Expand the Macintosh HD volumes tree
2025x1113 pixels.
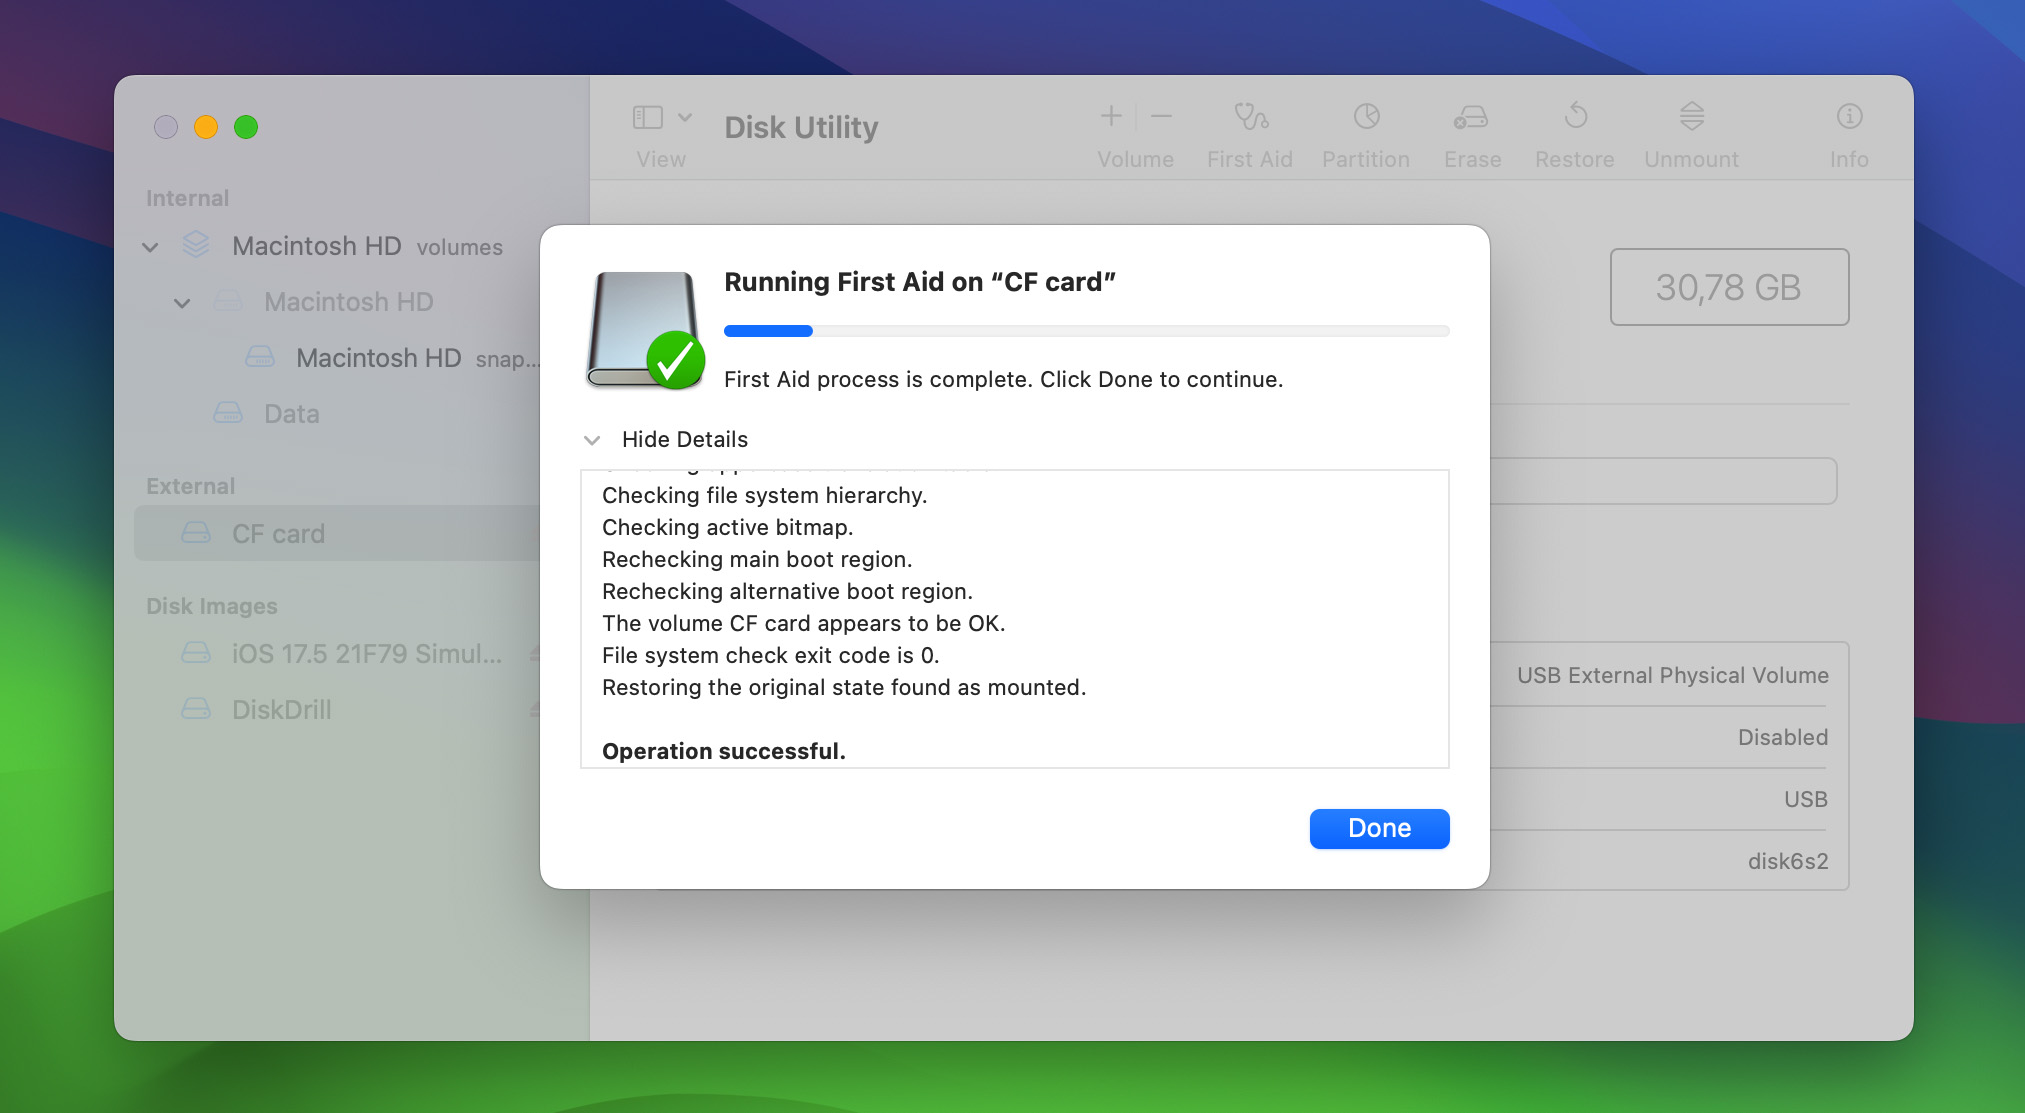(153, 245)
